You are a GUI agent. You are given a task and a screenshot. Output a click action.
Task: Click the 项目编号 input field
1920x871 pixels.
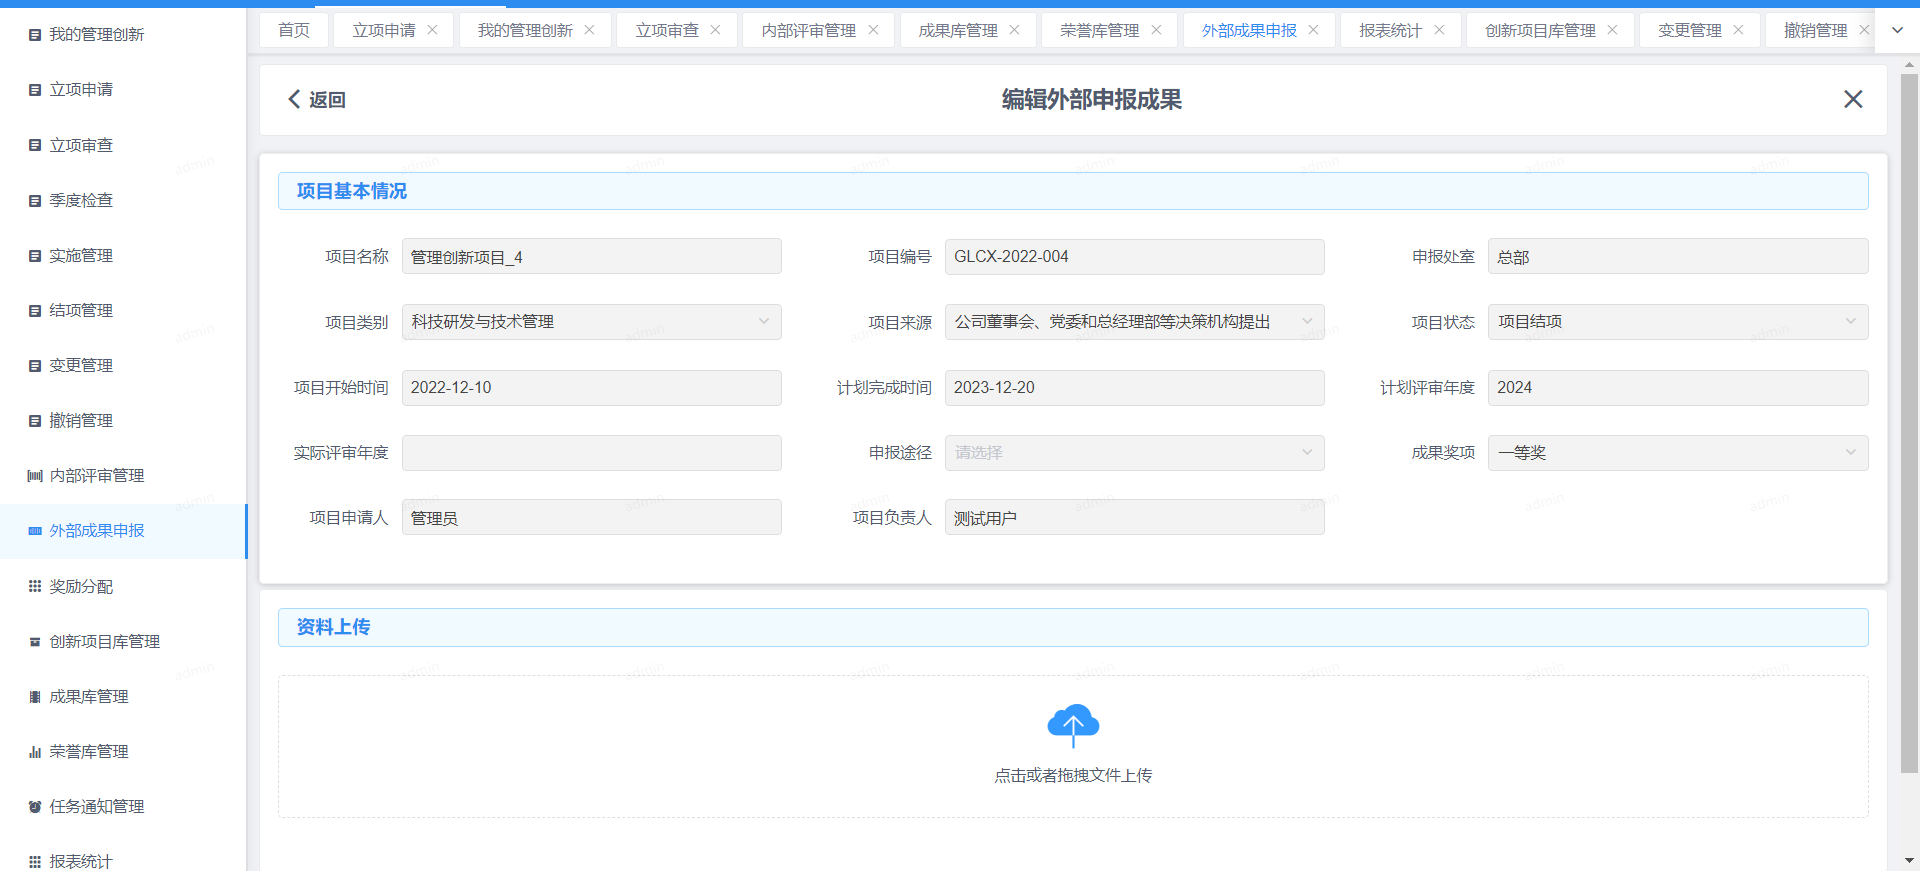pos(1135,257)
